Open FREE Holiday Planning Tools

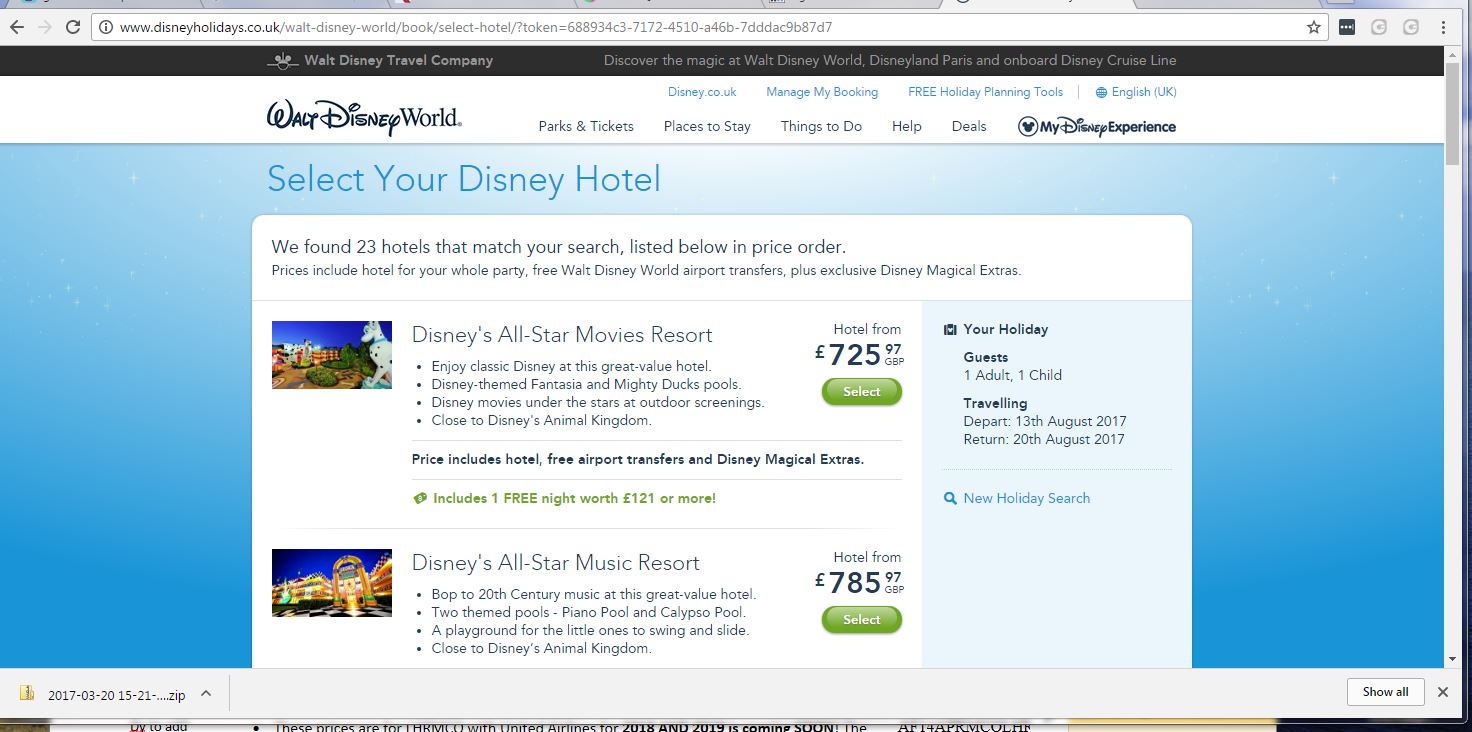click(985, 92)
